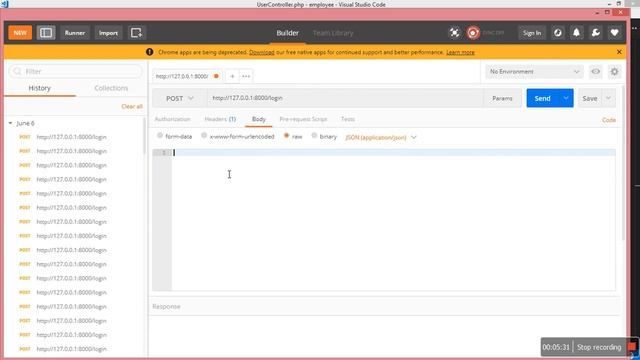Collapse the June 6 history group
The height and width of the screenshot is (360, 640).
tap(10, 123)
